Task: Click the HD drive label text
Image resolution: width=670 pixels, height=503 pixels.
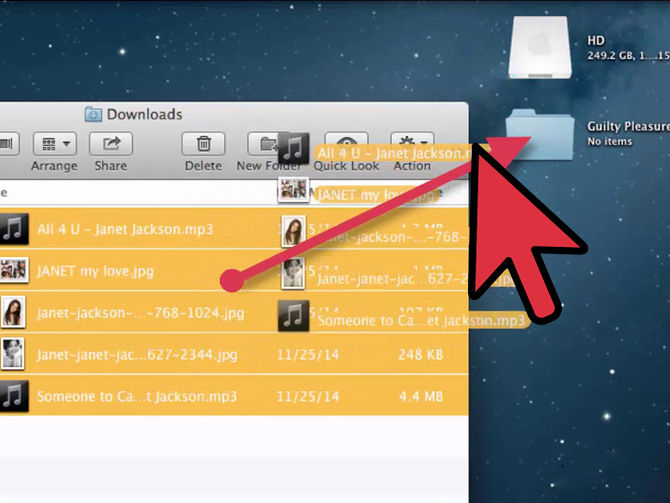Action: click(596, 41)
